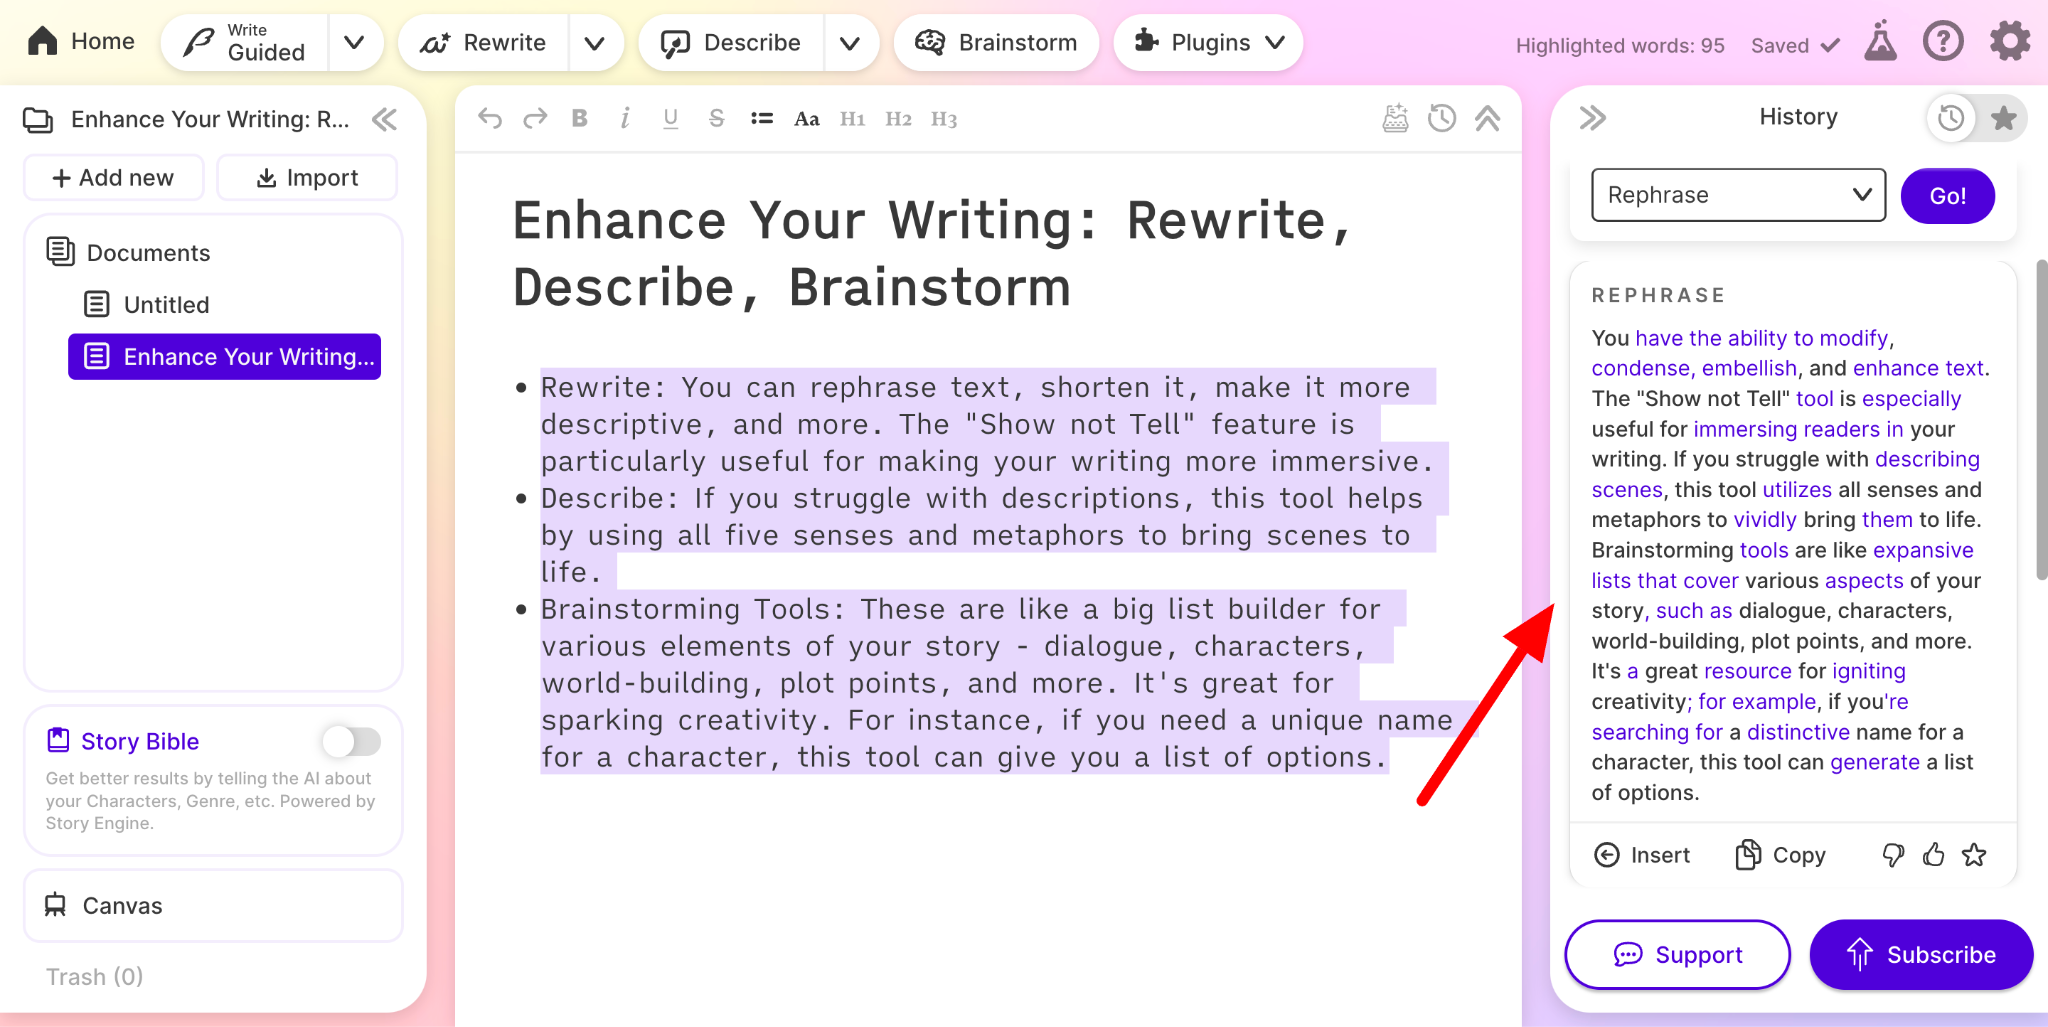The width and height of the screenshot is (2048, 1027).
Task: Switch to the starred items view
Action: (x=2003, y=118)
